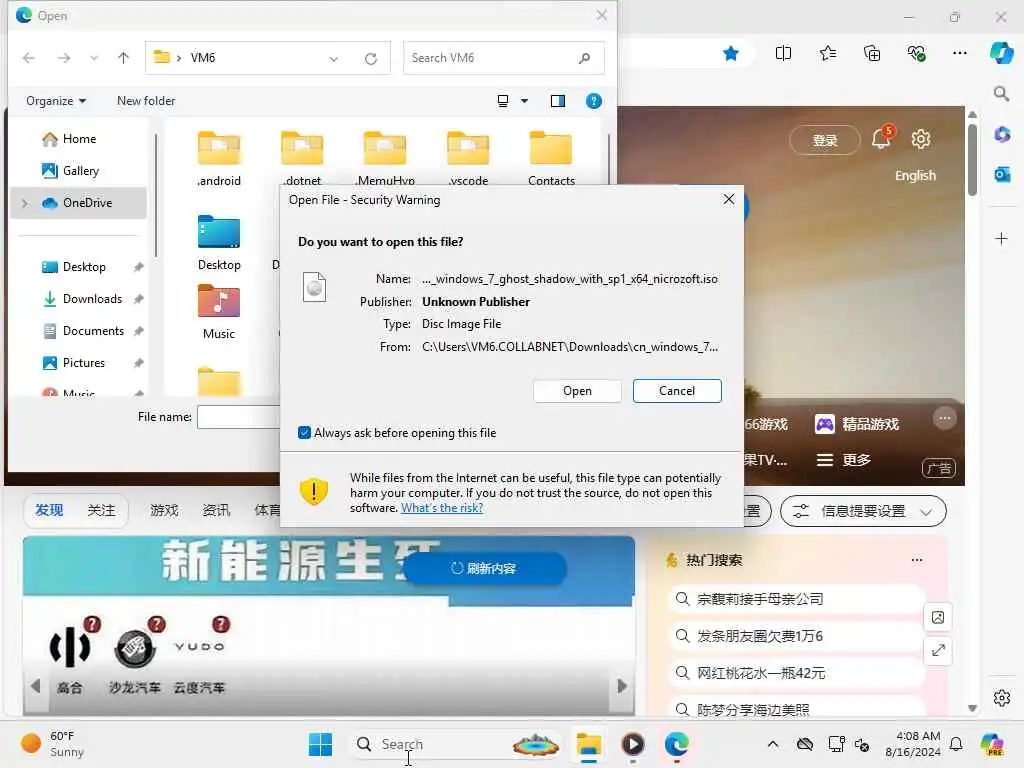Select Home in the navigation pane
The width and height of the screenshot is (1024, 768).
pyautogui.click(x=79, y=138)
